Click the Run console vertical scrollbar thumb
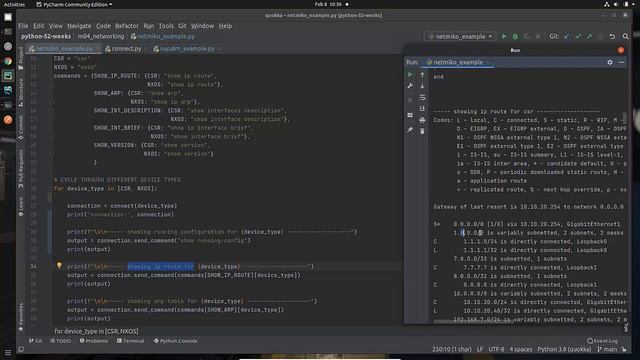 click(624, 118)
